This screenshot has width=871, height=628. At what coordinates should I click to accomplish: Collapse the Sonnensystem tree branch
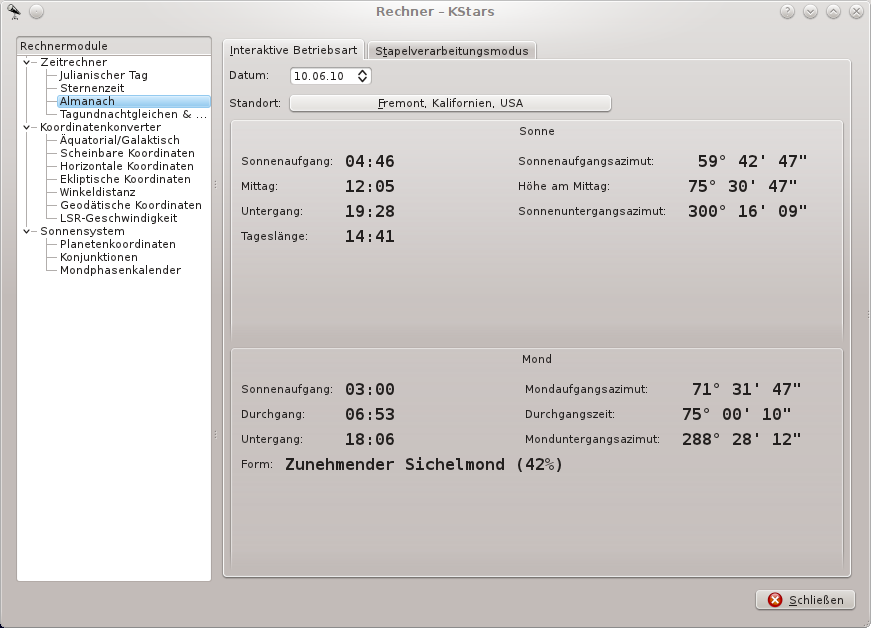tap(28, 231)
